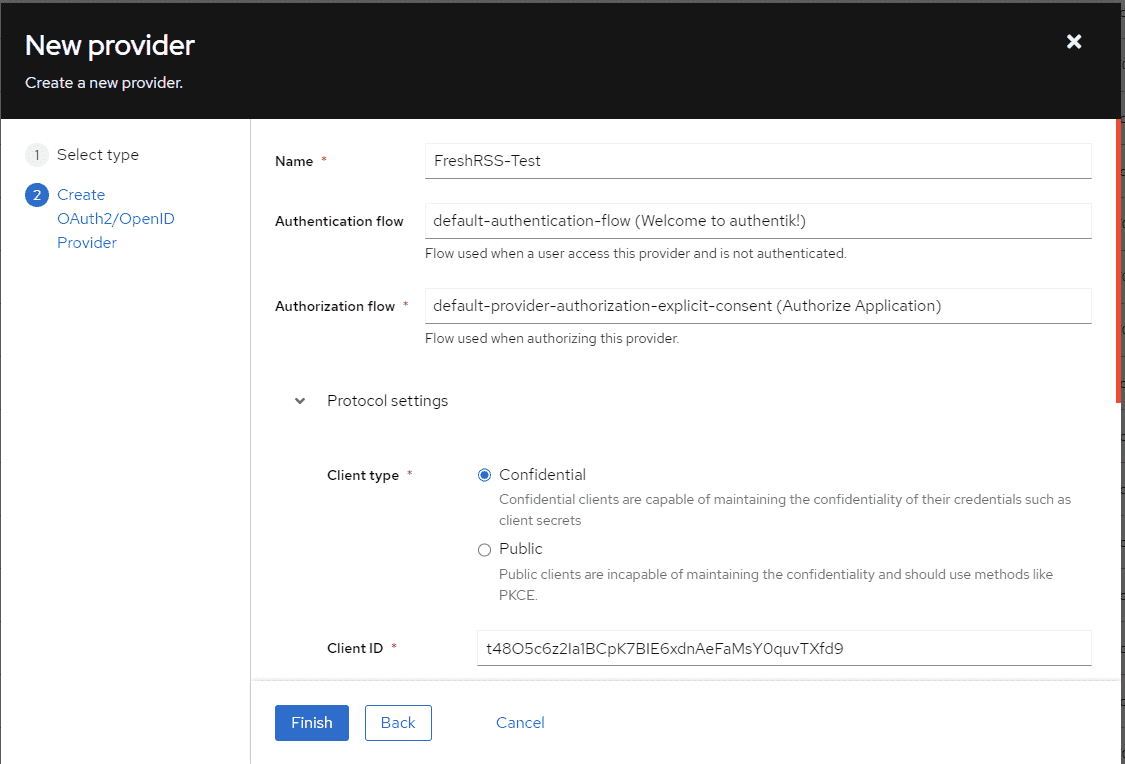Viewport: 1125px width, 764px height.
Task: Cancel the provider creation
Action: pos(520,722)
